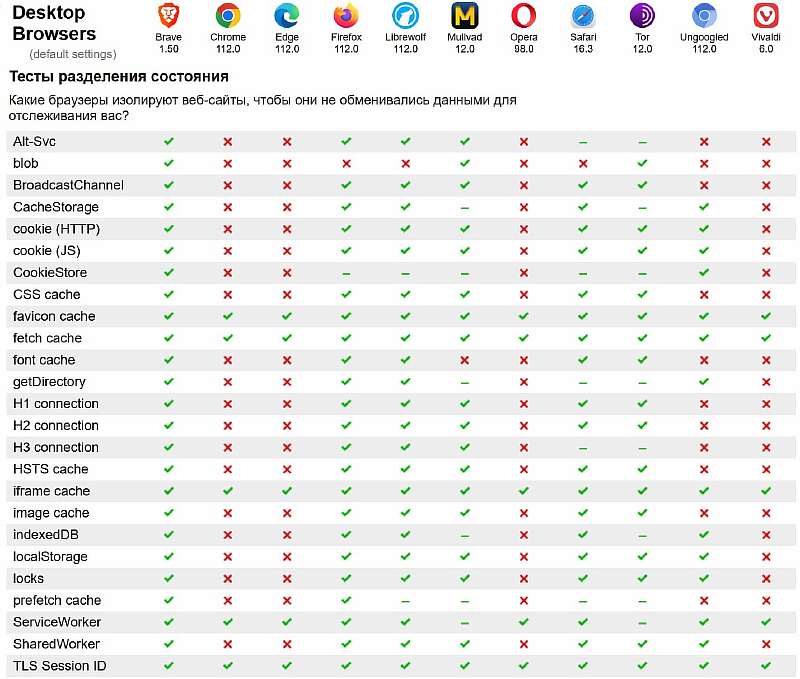The width and height of the screenshot is (800, 679).
Task: Select the Ungoogled Chromium icon
Action: coord(704,17)
